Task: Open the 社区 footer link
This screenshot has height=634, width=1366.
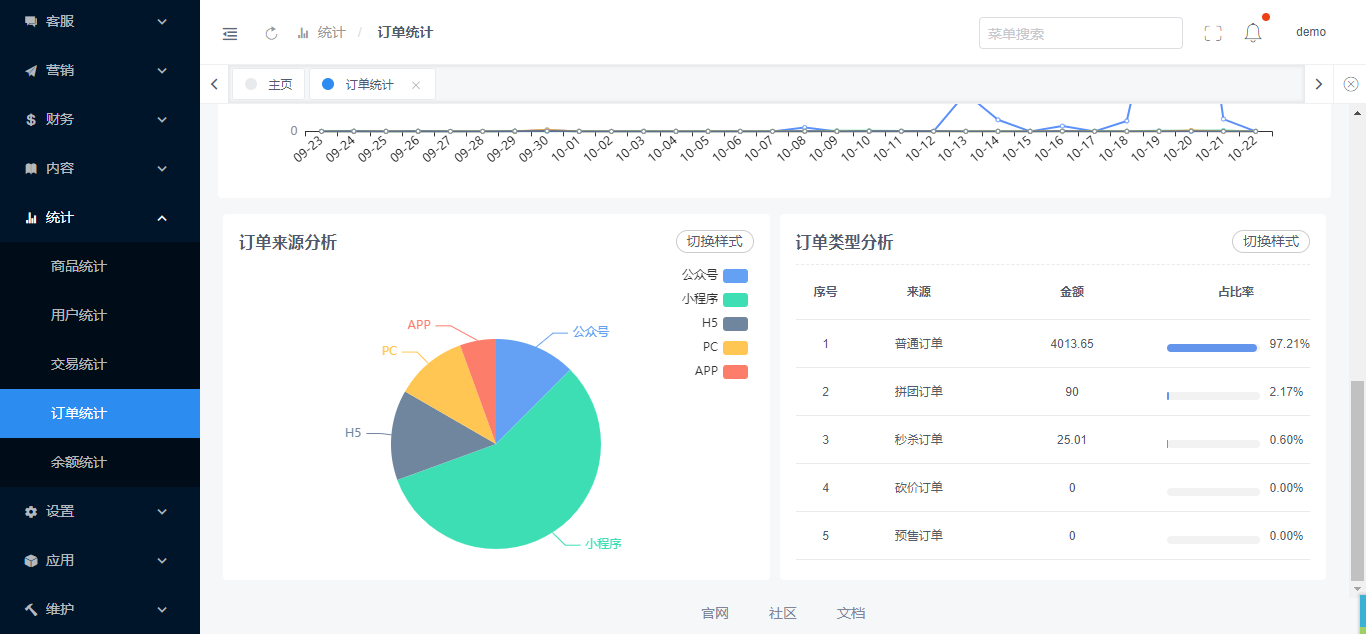Action: (x=782, y=613)
